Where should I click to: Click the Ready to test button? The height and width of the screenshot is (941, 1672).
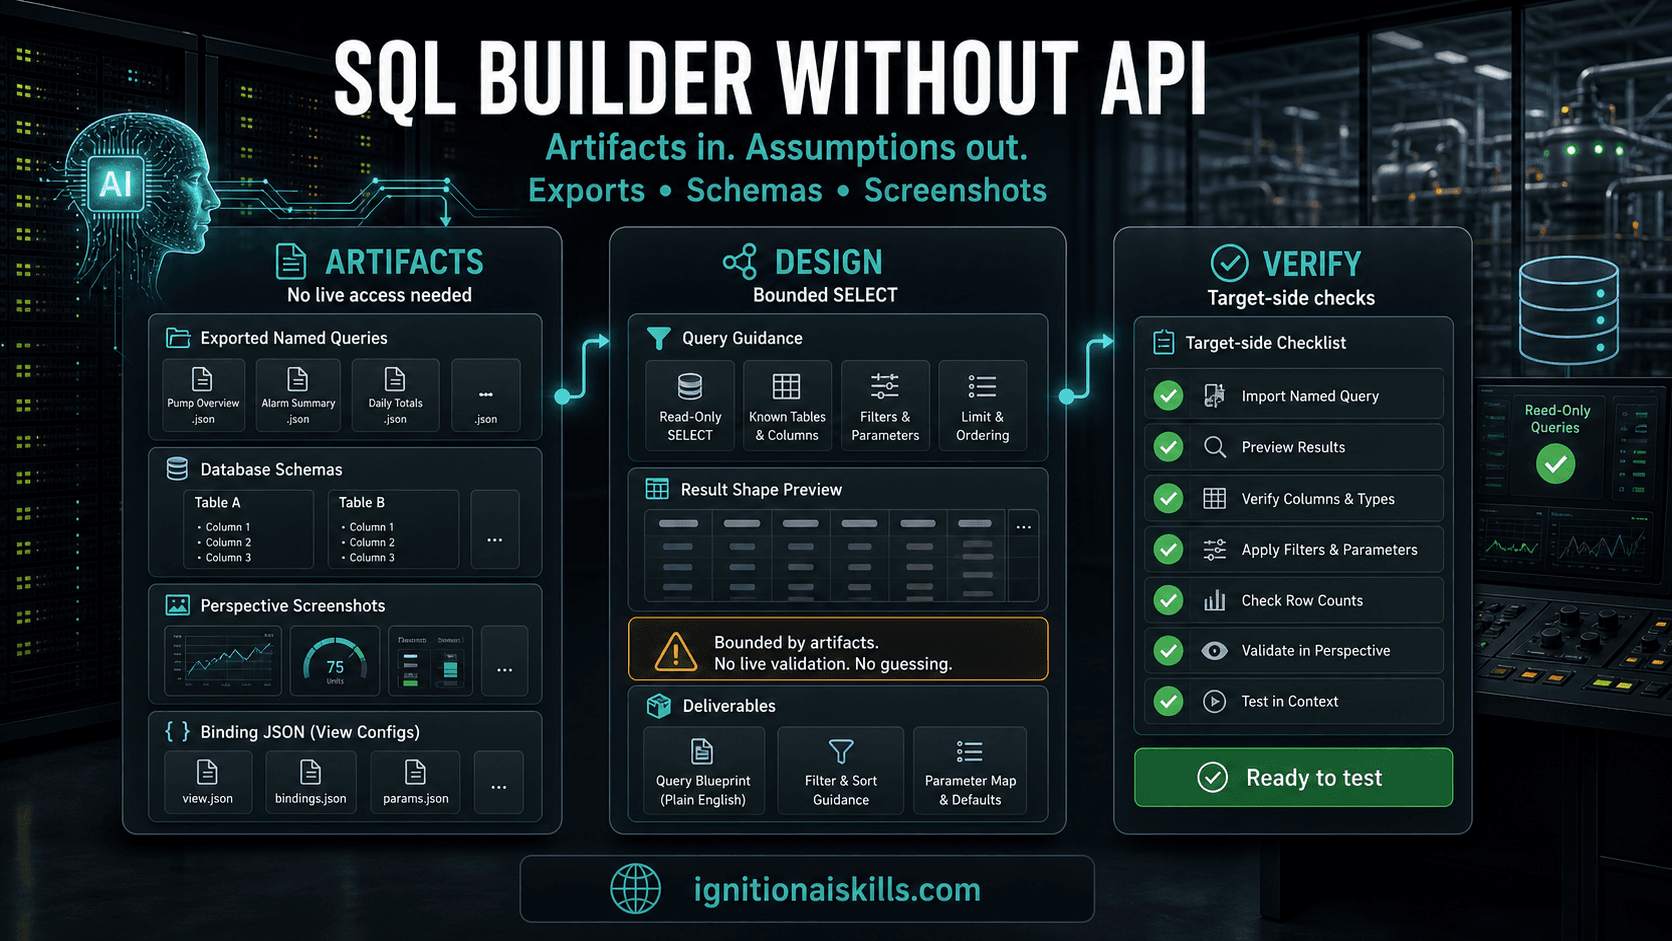coord(1293,777)
